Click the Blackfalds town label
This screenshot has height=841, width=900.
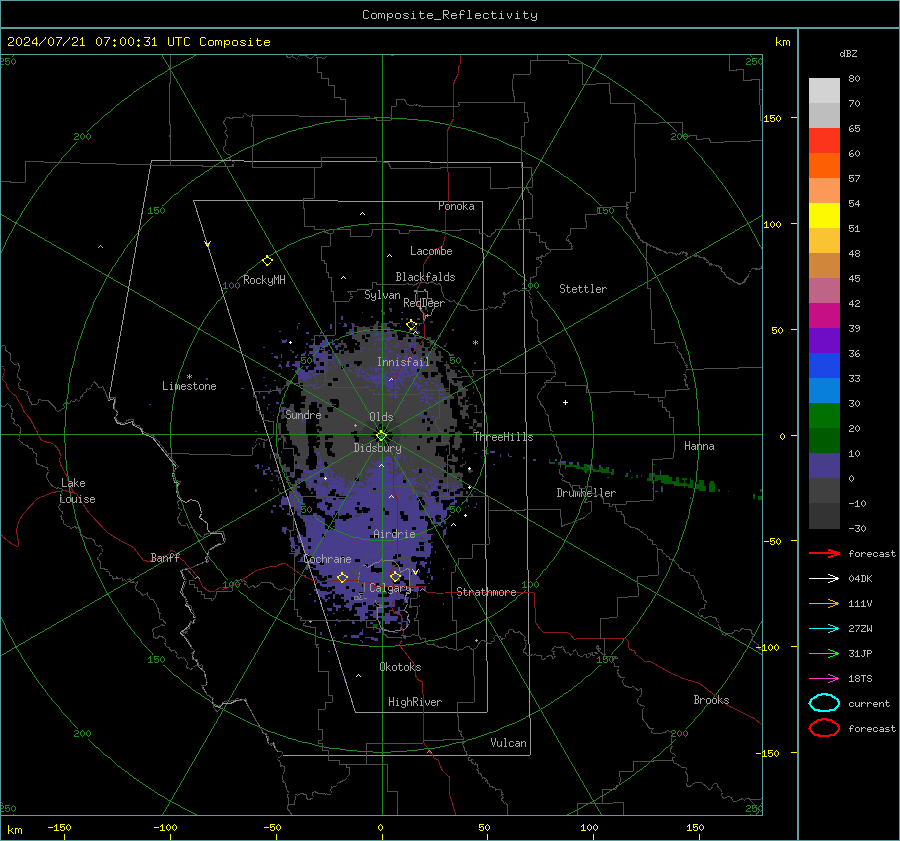pyautogui.click(x=425, y=277)
